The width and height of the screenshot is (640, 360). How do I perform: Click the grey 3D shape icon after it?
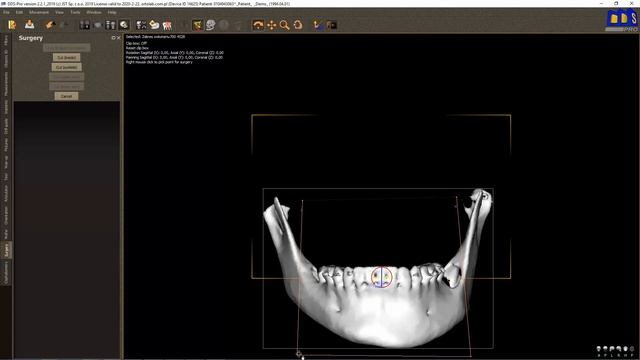pos(98,25)
